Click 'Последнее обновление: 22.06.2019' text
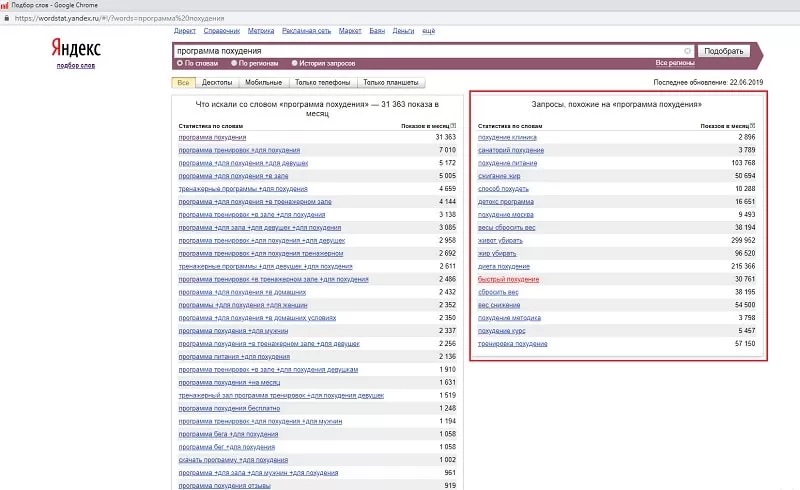This screenshot has width=800, height=490. [708, 82]
